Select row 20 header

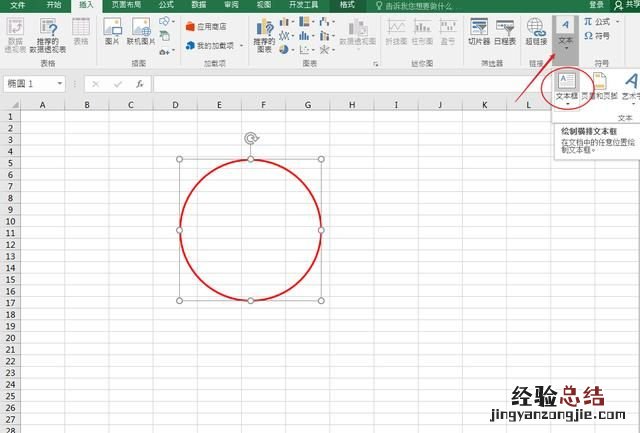click(x=10, y=338)
